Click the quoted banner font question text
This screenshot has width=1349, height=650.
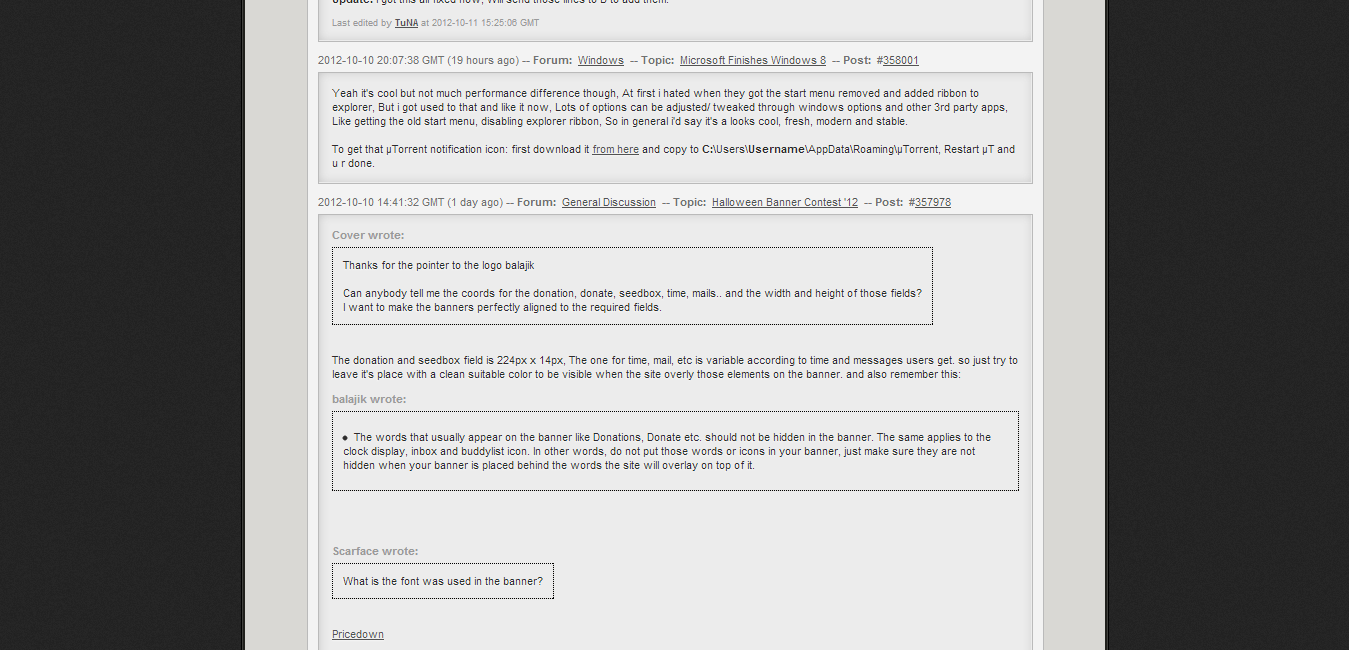(443, 581)
